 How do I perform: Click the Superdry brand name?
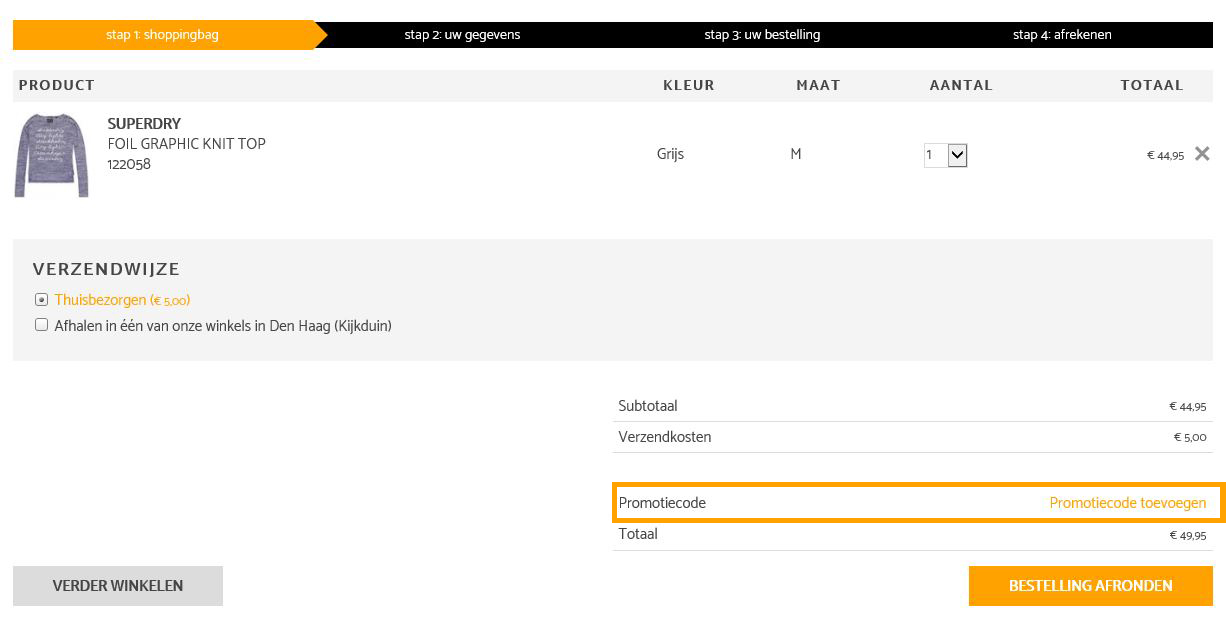pyautogui.click(x=144, y=124)
